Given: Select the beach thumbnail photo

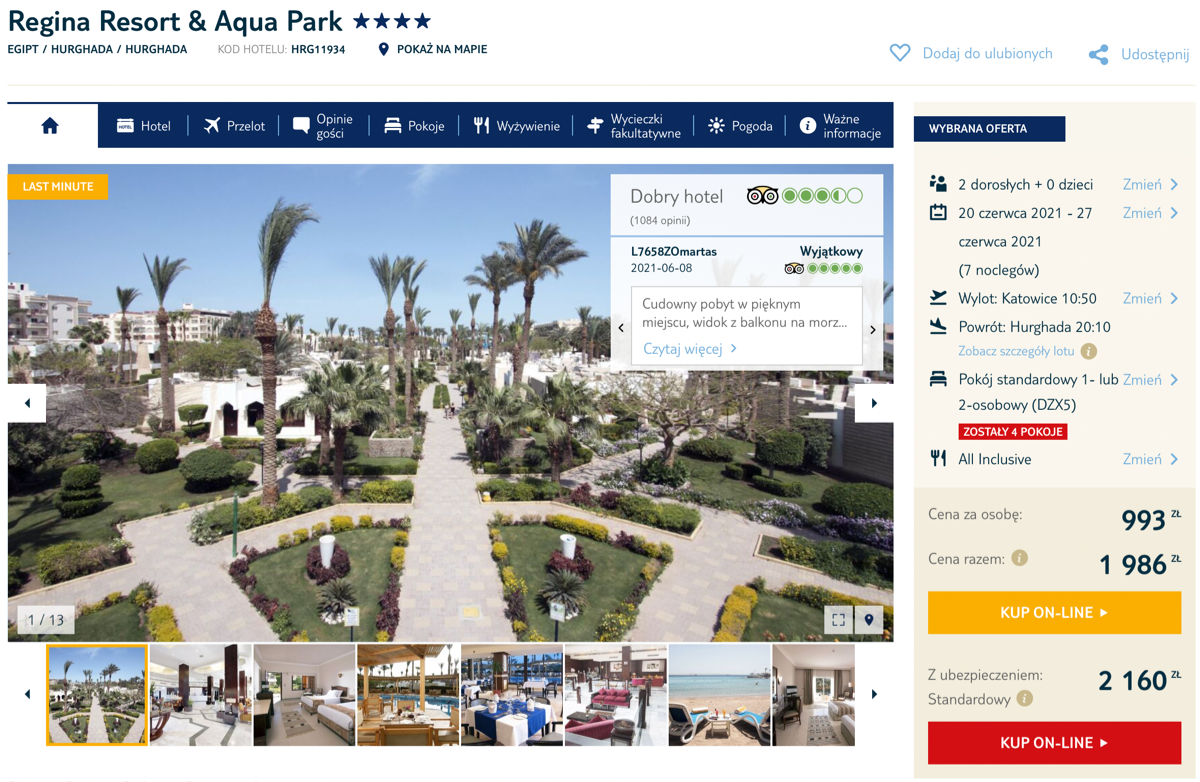Looking at the screenshot, I should pos(719,695).
